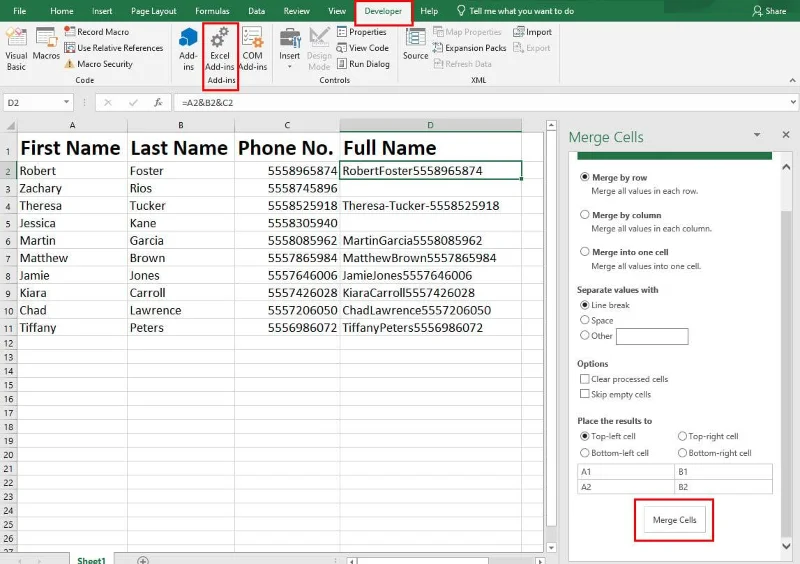The width and height of the screenshot is (800, 564).
Task: Click the insert function fx icon
Action: coord(158,102)
